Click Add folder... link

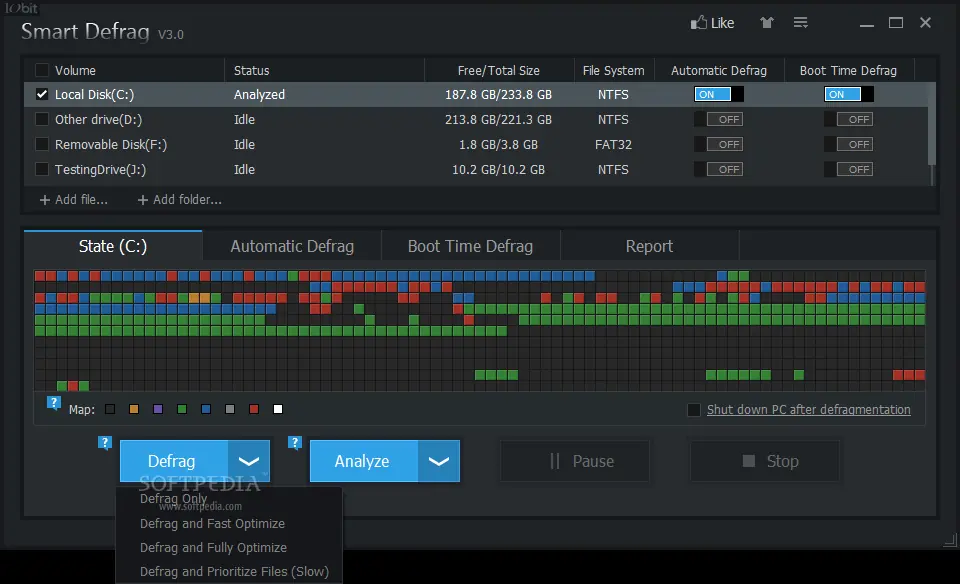click(x=179, y=200)
